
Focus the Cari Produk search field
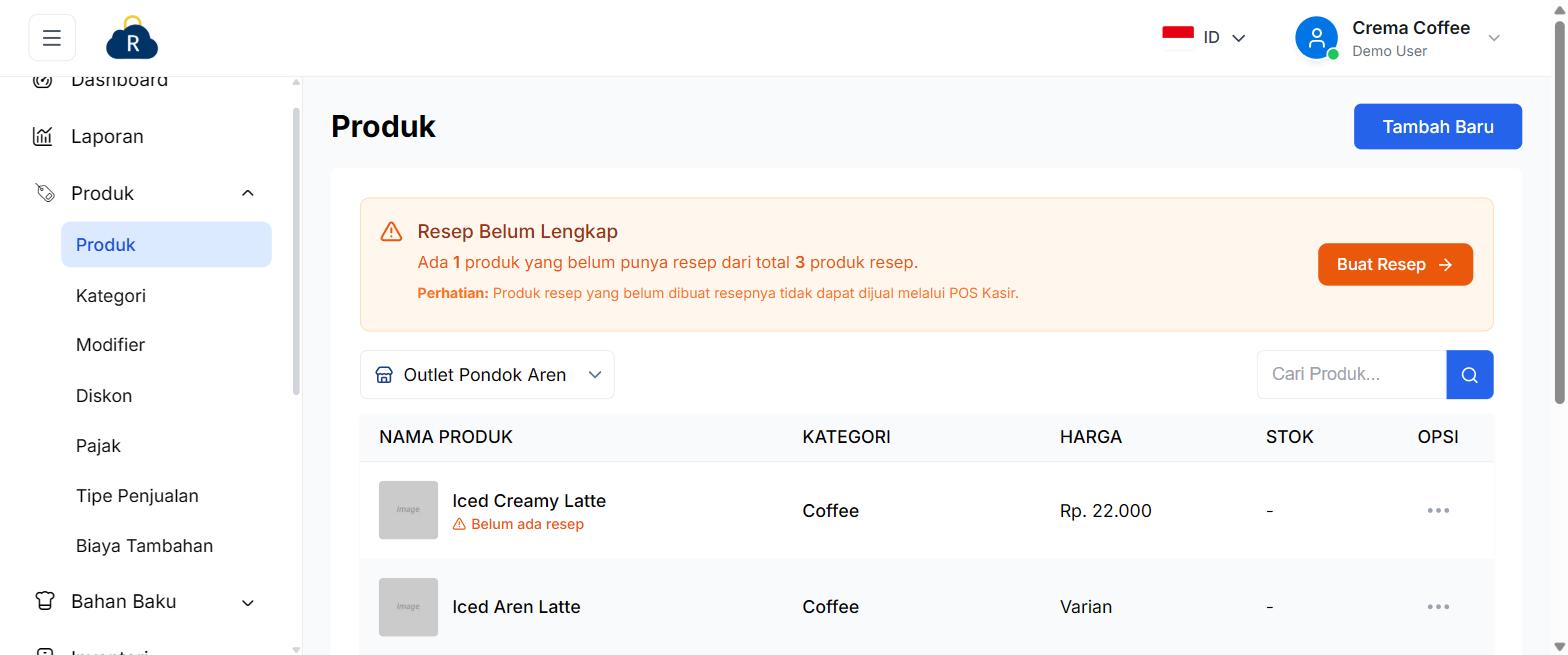point(1351,374)
